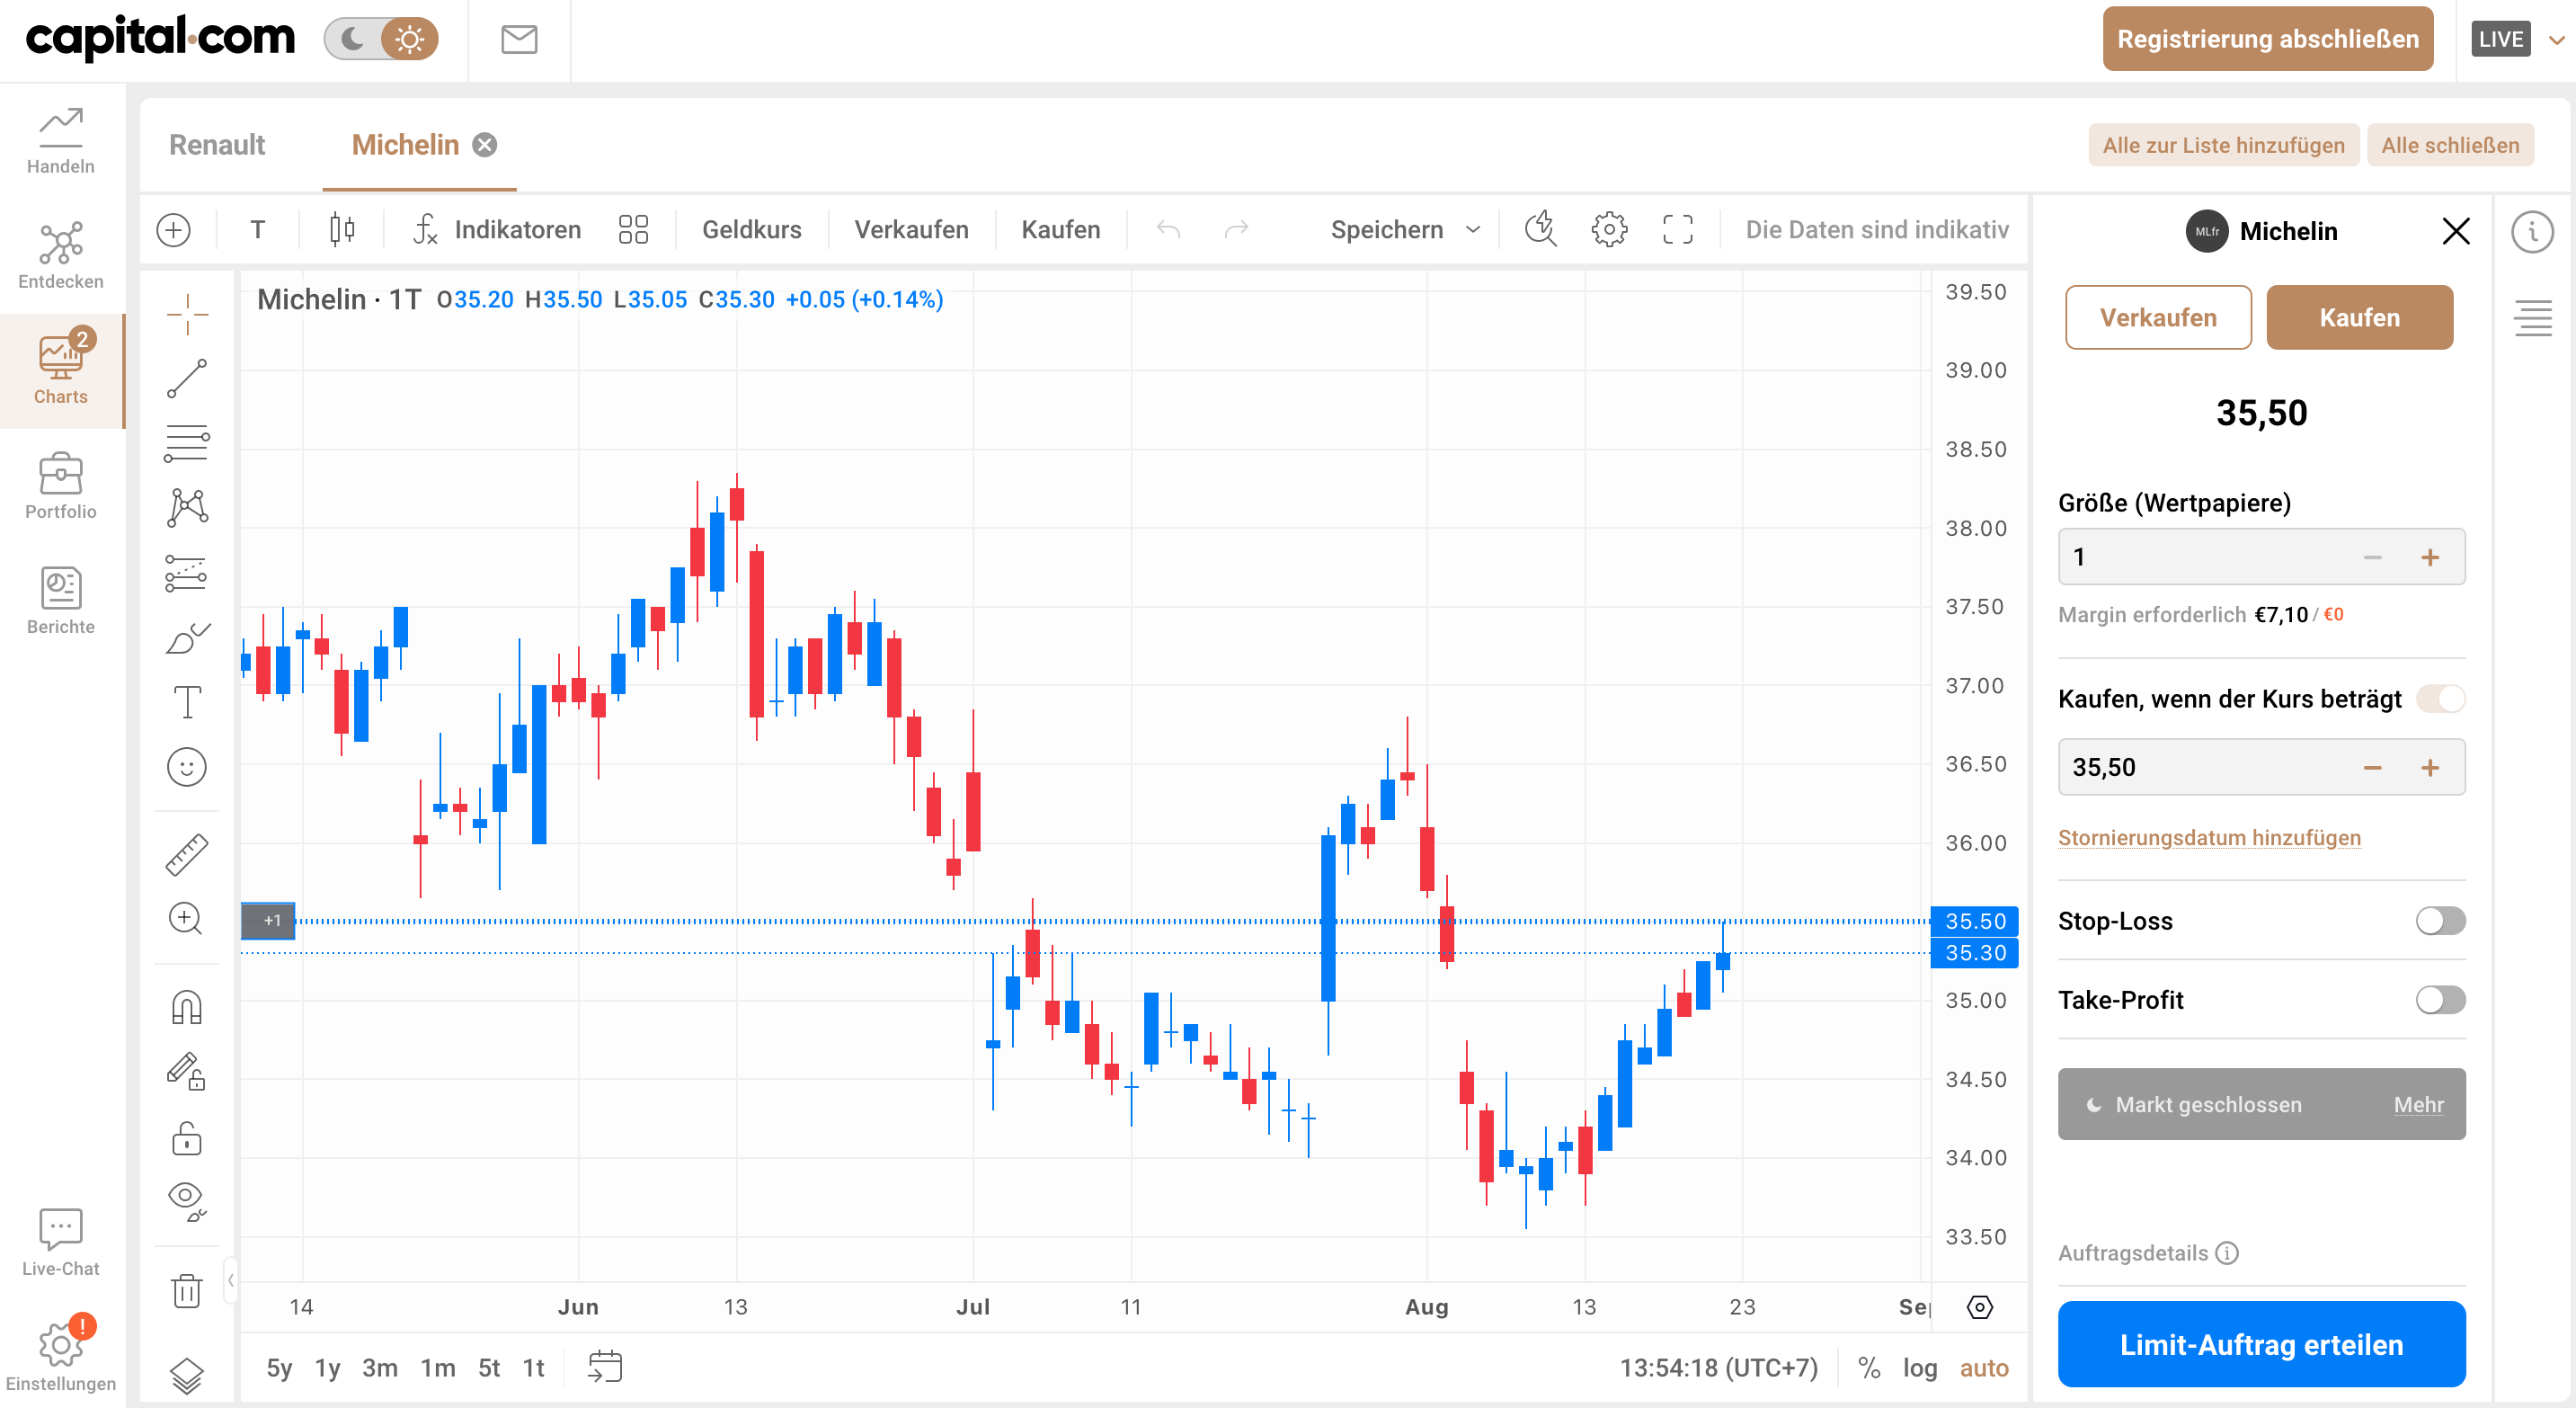Image resolution: width=2576 pixels, height=1408 pixels.
Task: Enter fullscreen chart mode
Action: click(x=1678, y=229)
